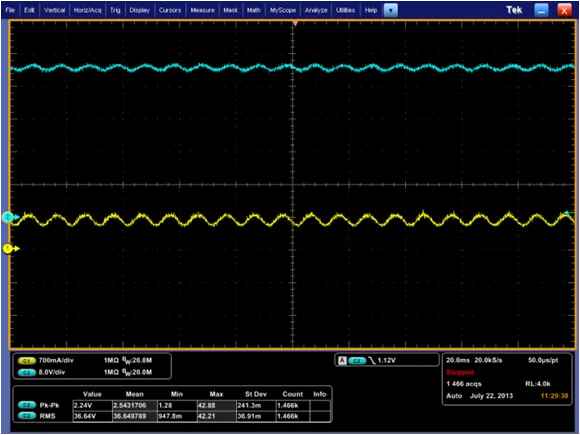
Task: Click the Pk-Pk max cell 42.88
Action: (216, 405)
